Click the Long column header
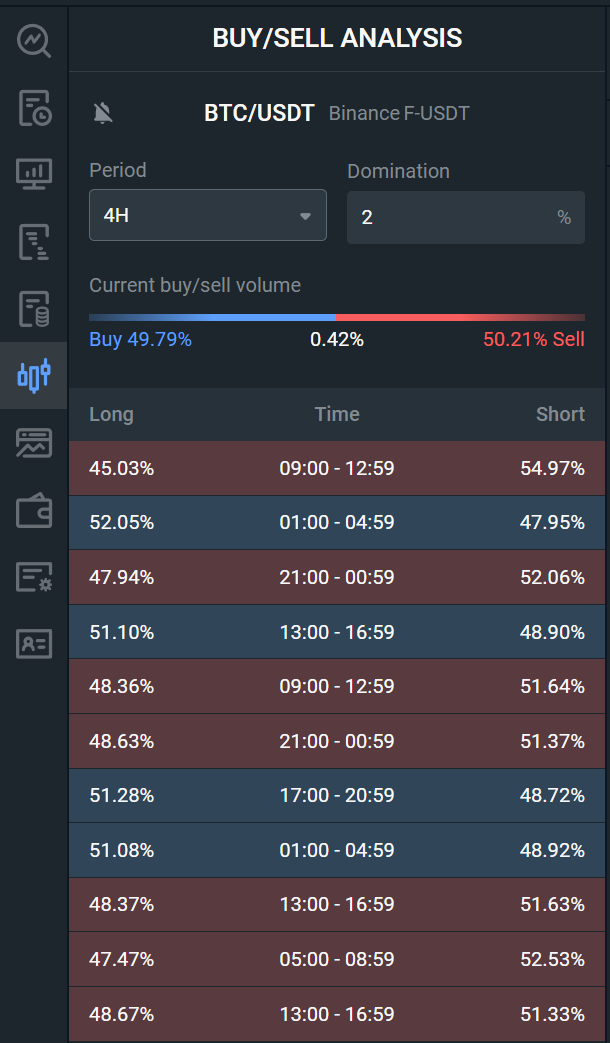Viewport: 610px width, 1043px height. 111,414
